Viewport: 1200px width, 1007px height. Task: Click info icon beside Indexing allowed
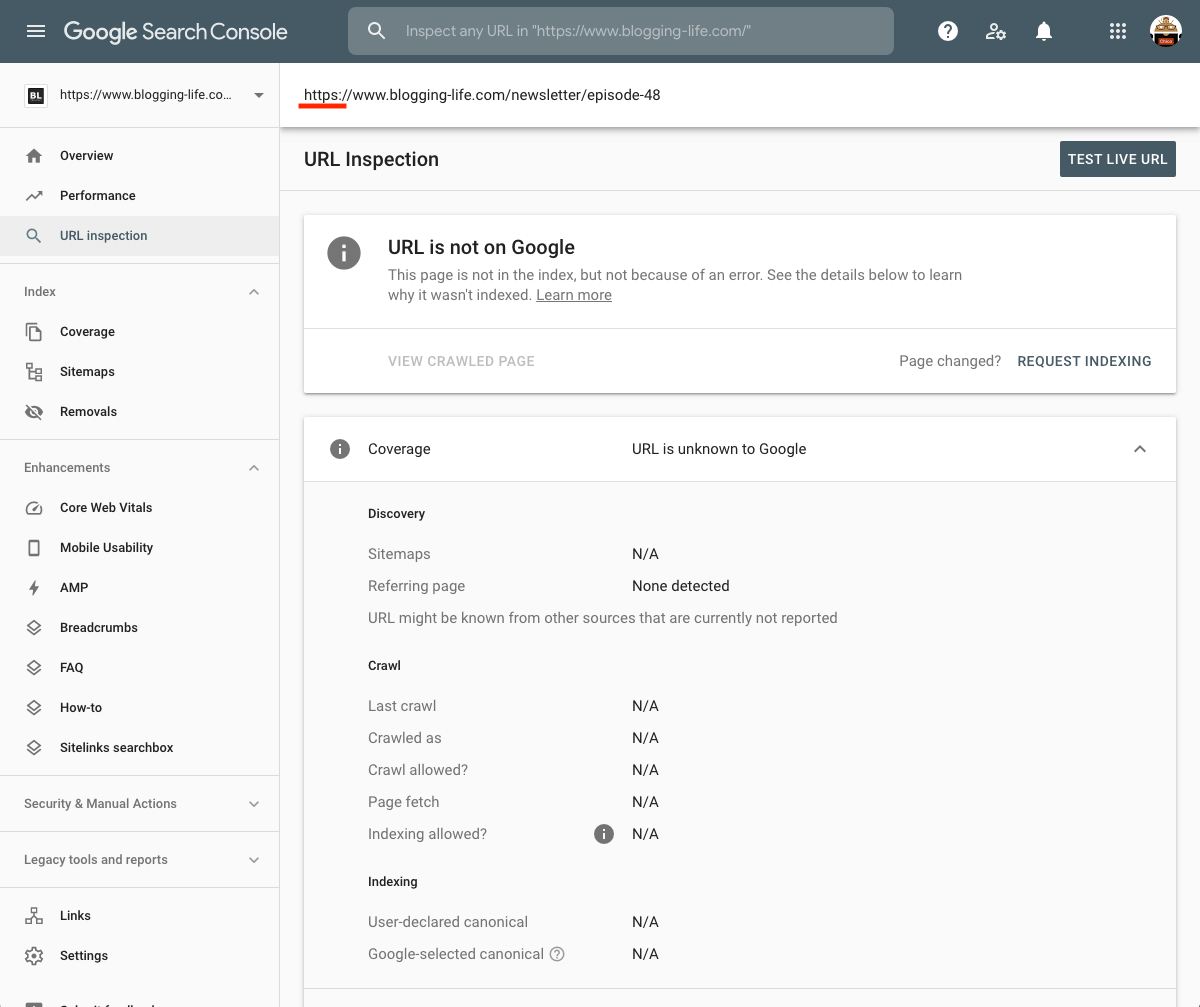[x=604, y=834]
